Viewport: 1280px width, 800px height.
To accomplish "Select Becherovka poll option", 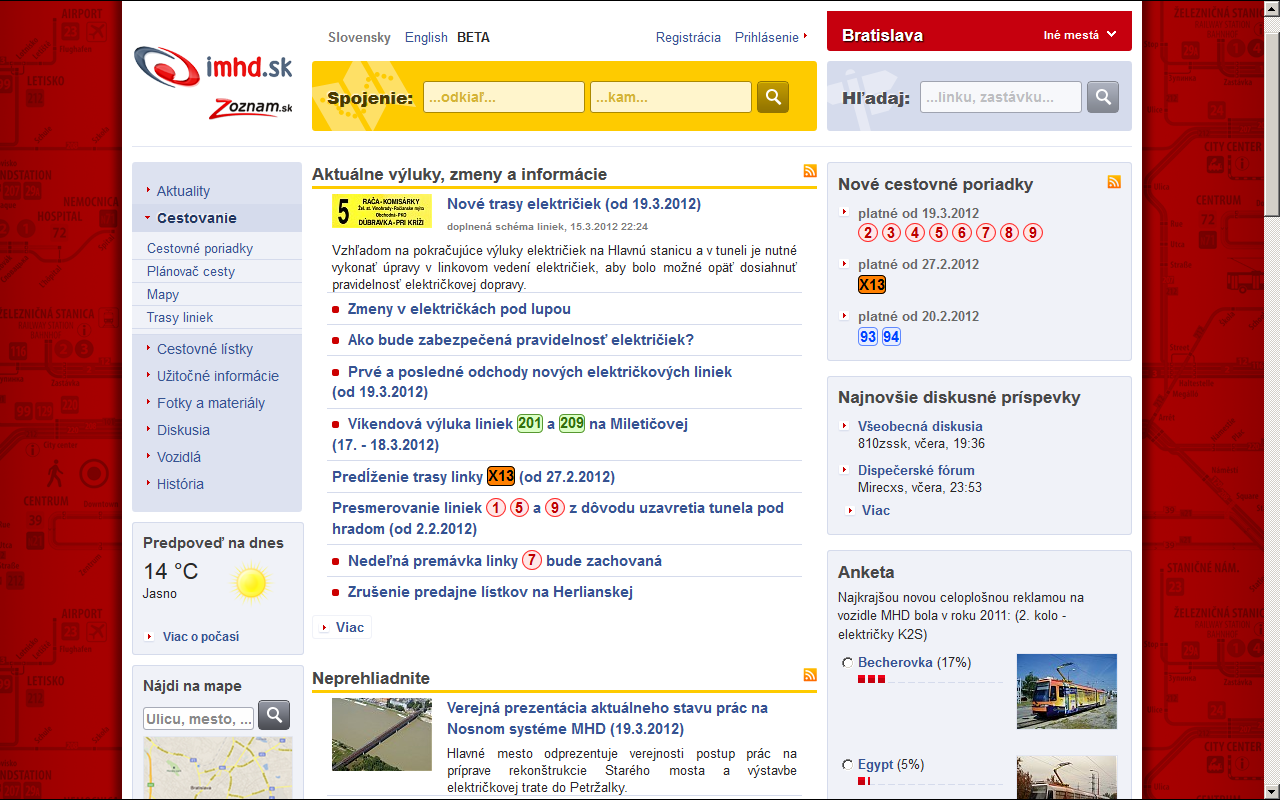I will pyautogui.click(x=847, y=663).
